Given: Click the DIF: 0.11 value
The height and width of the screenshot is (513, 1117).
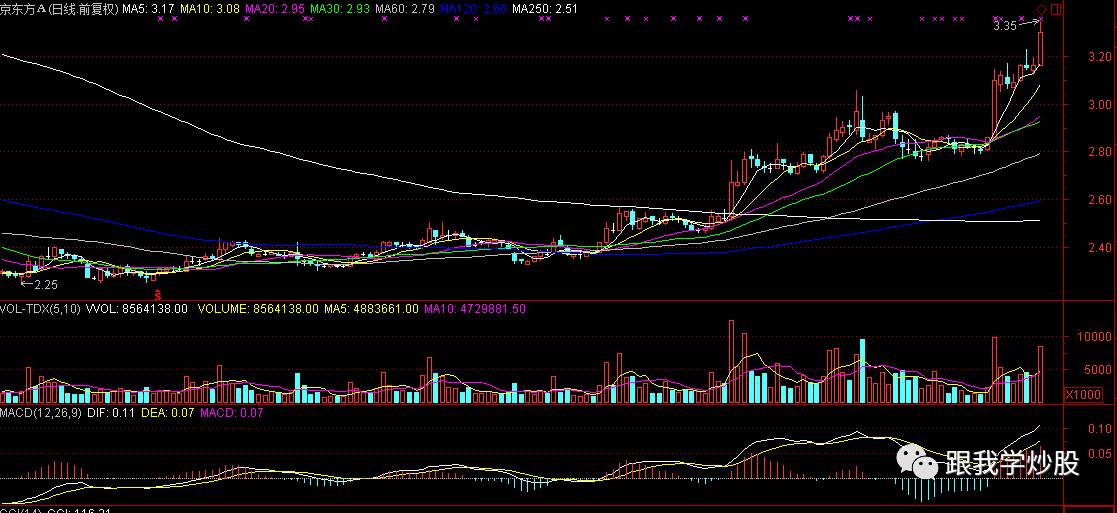Looking at the screenshot, I should pos(112,413).
